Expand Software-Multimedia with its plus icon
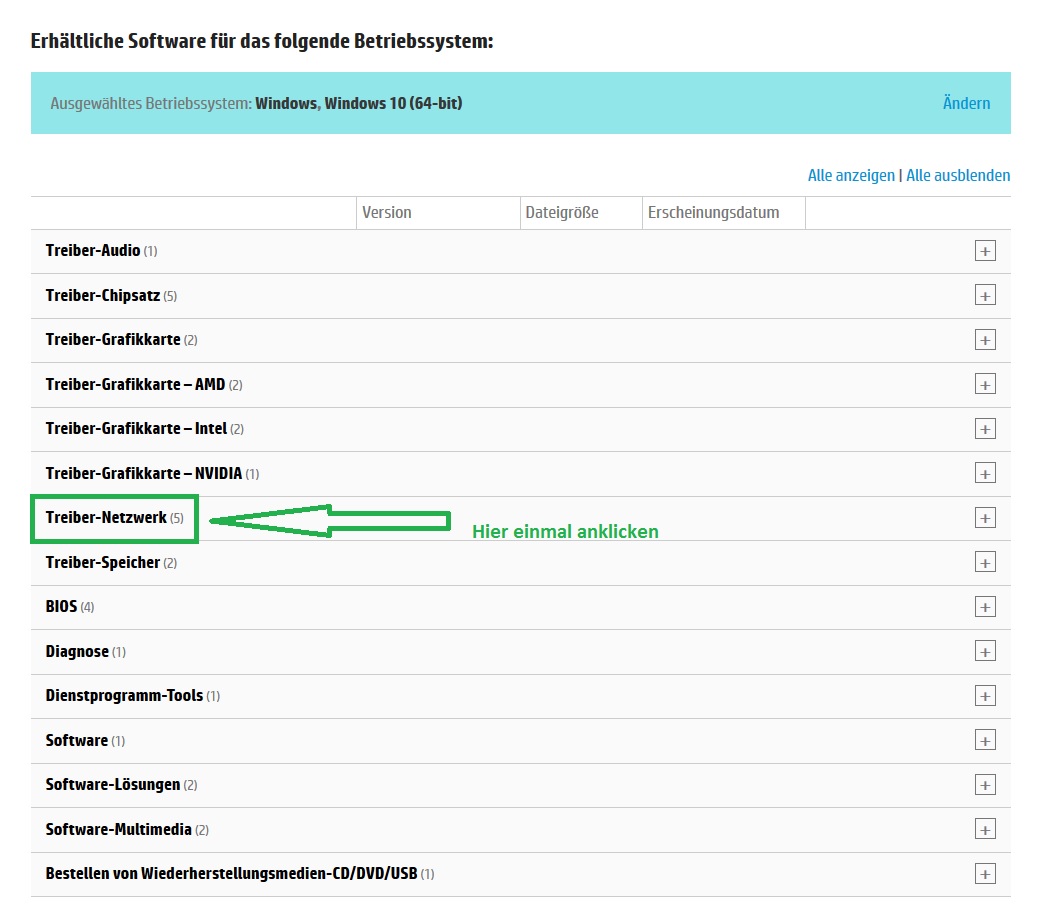Viewport: 1039px width, 905px height. 985,829
